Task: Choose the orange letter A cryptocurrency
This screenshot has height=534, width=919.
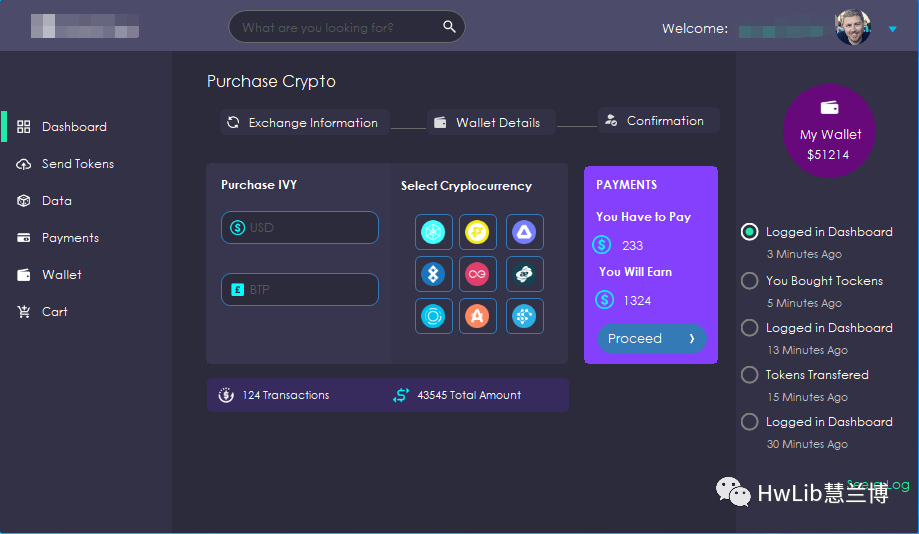Action: tap(478, 316)
